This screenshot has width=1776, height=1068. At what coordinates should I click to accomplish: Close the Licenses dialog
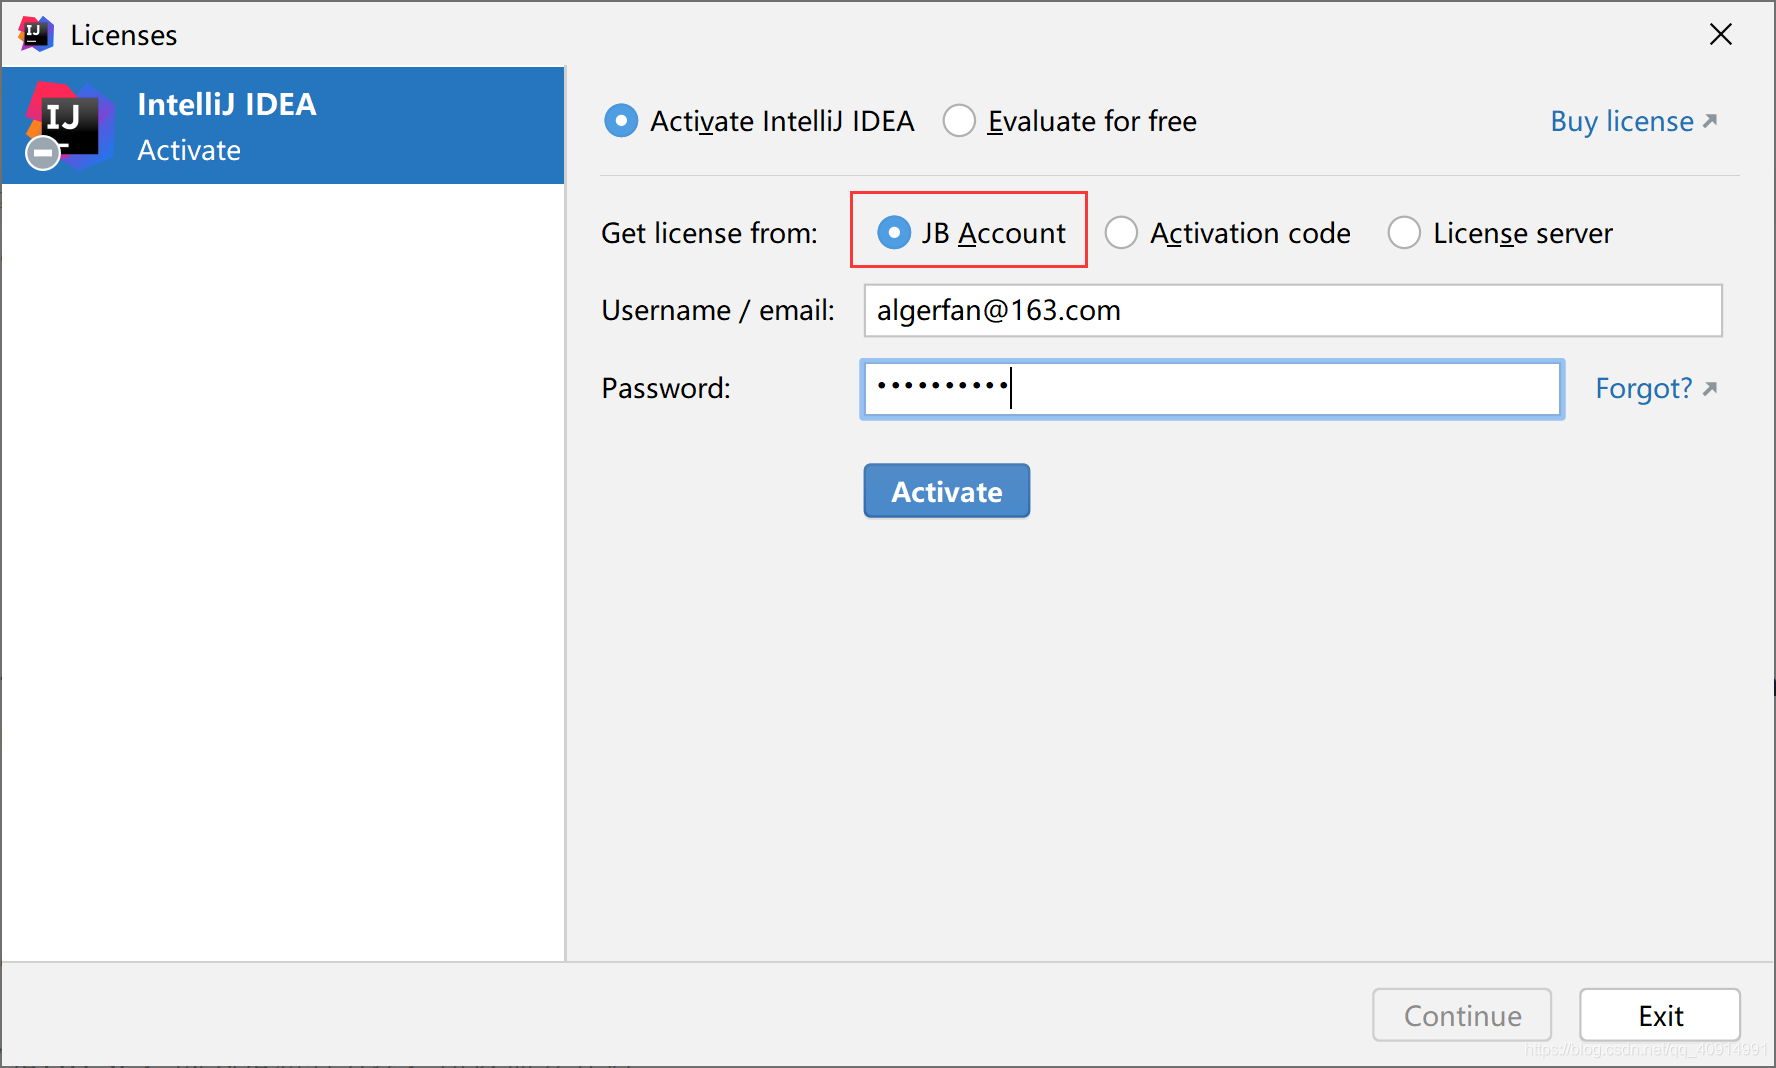point(1721,34)
